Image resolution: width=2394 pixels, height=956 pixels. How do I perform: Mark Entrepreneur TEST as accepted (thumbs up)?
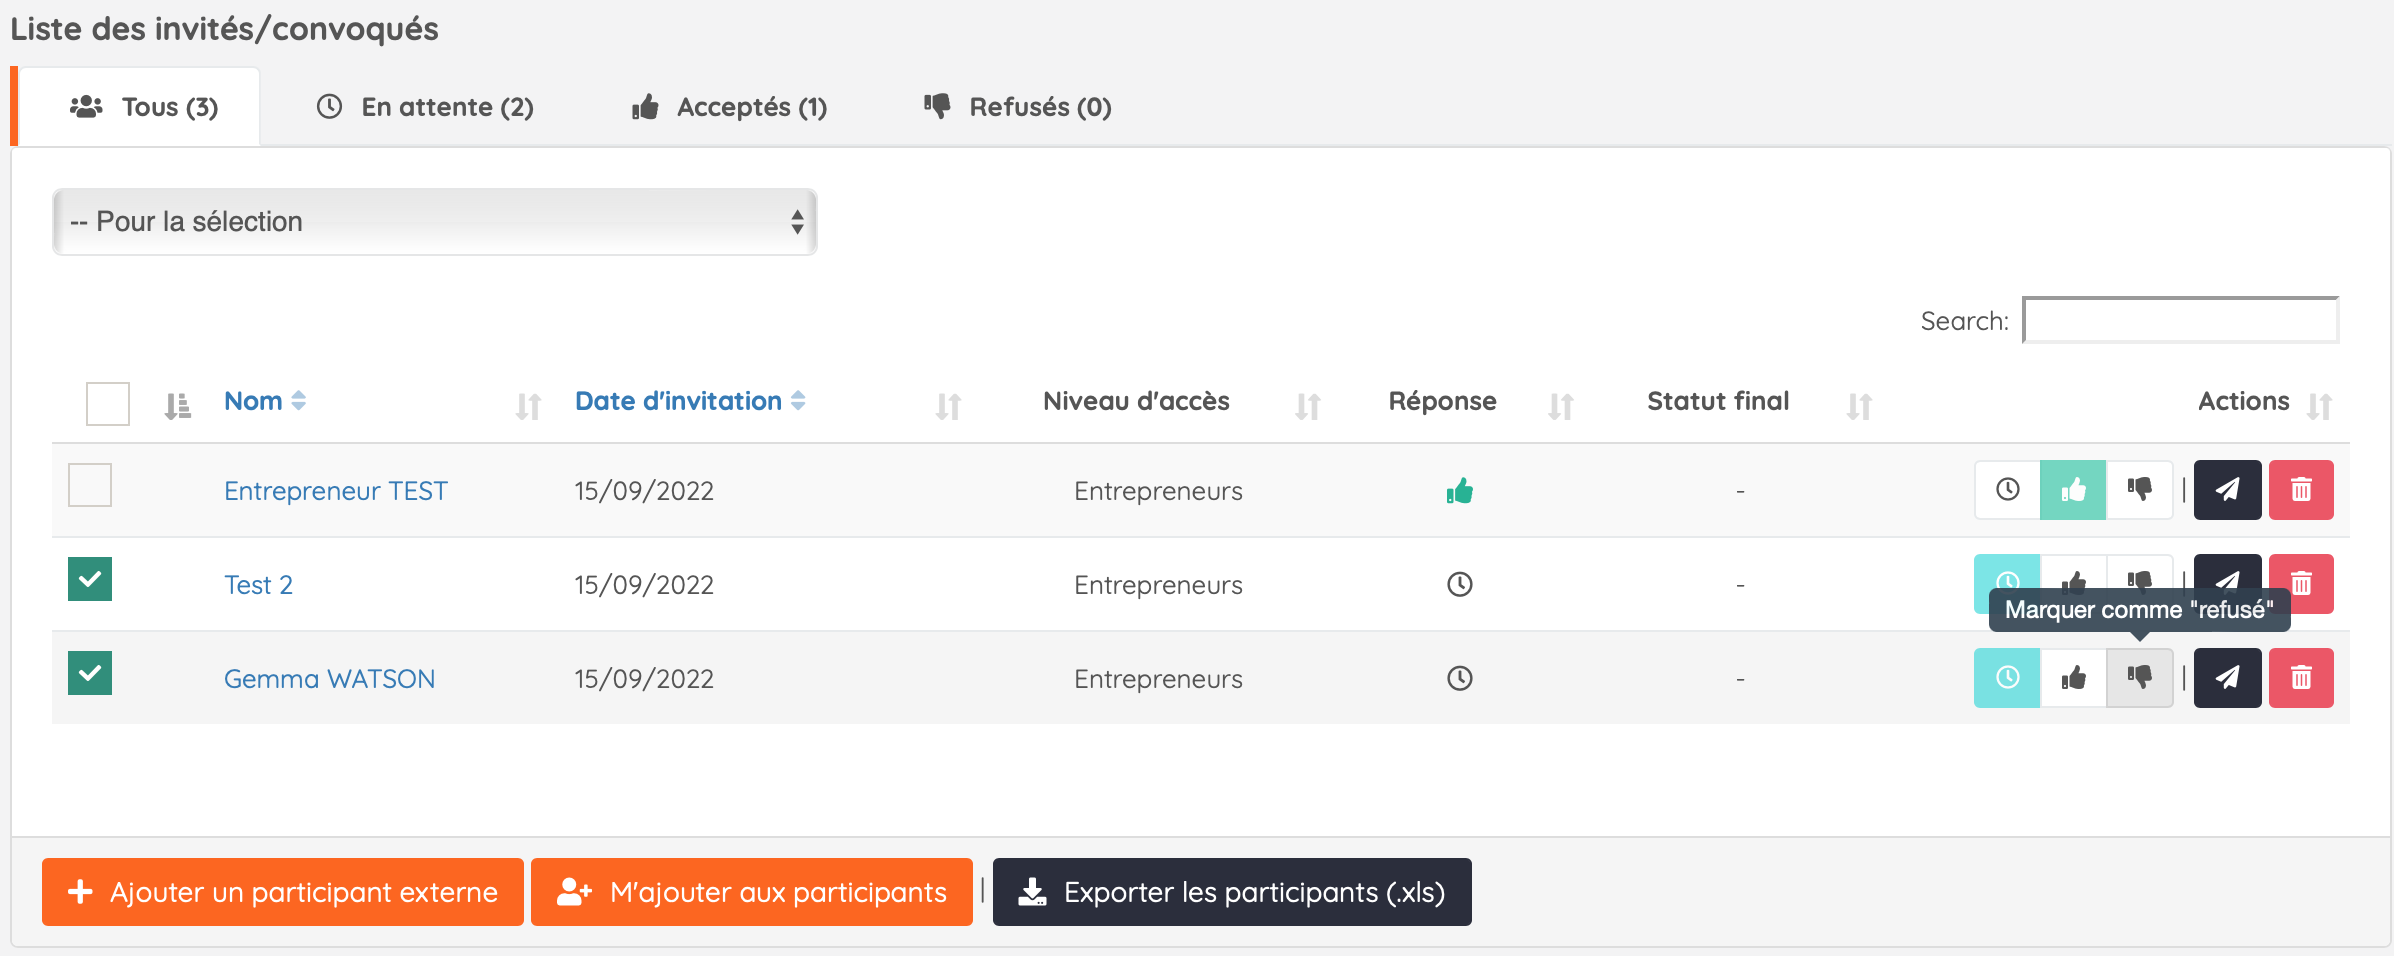pos(2073,490)
